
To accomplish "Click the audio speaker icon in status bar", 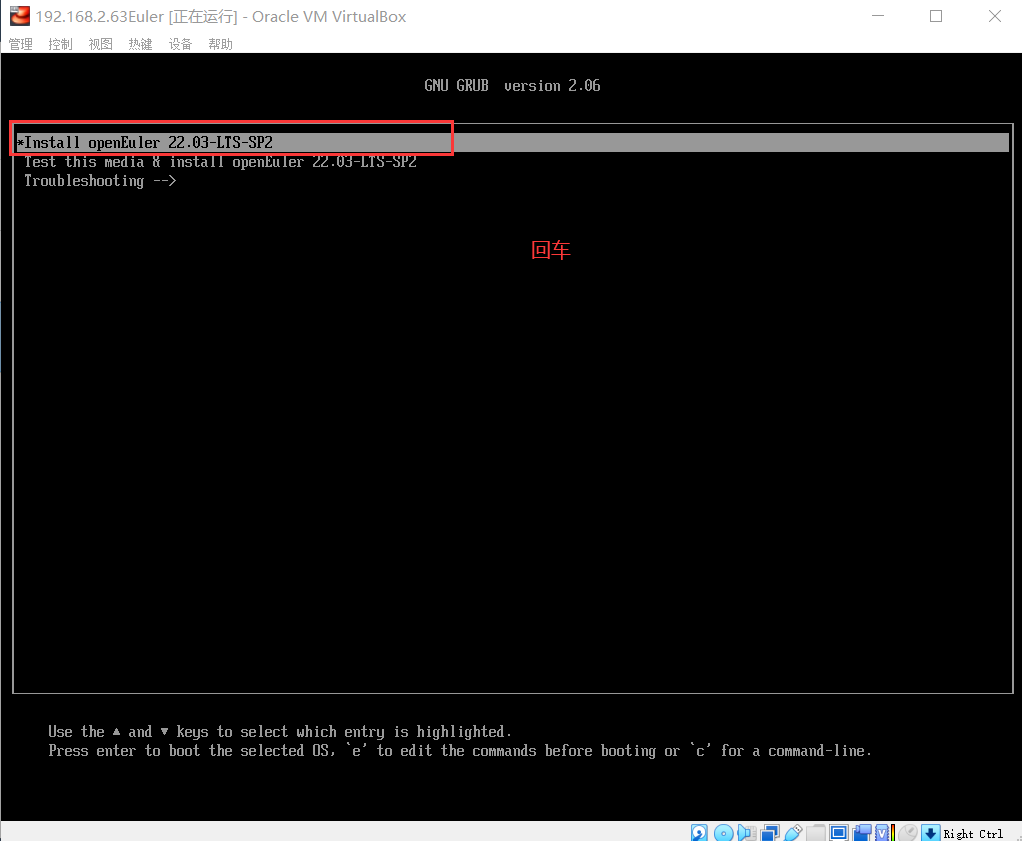I will 747,833.
